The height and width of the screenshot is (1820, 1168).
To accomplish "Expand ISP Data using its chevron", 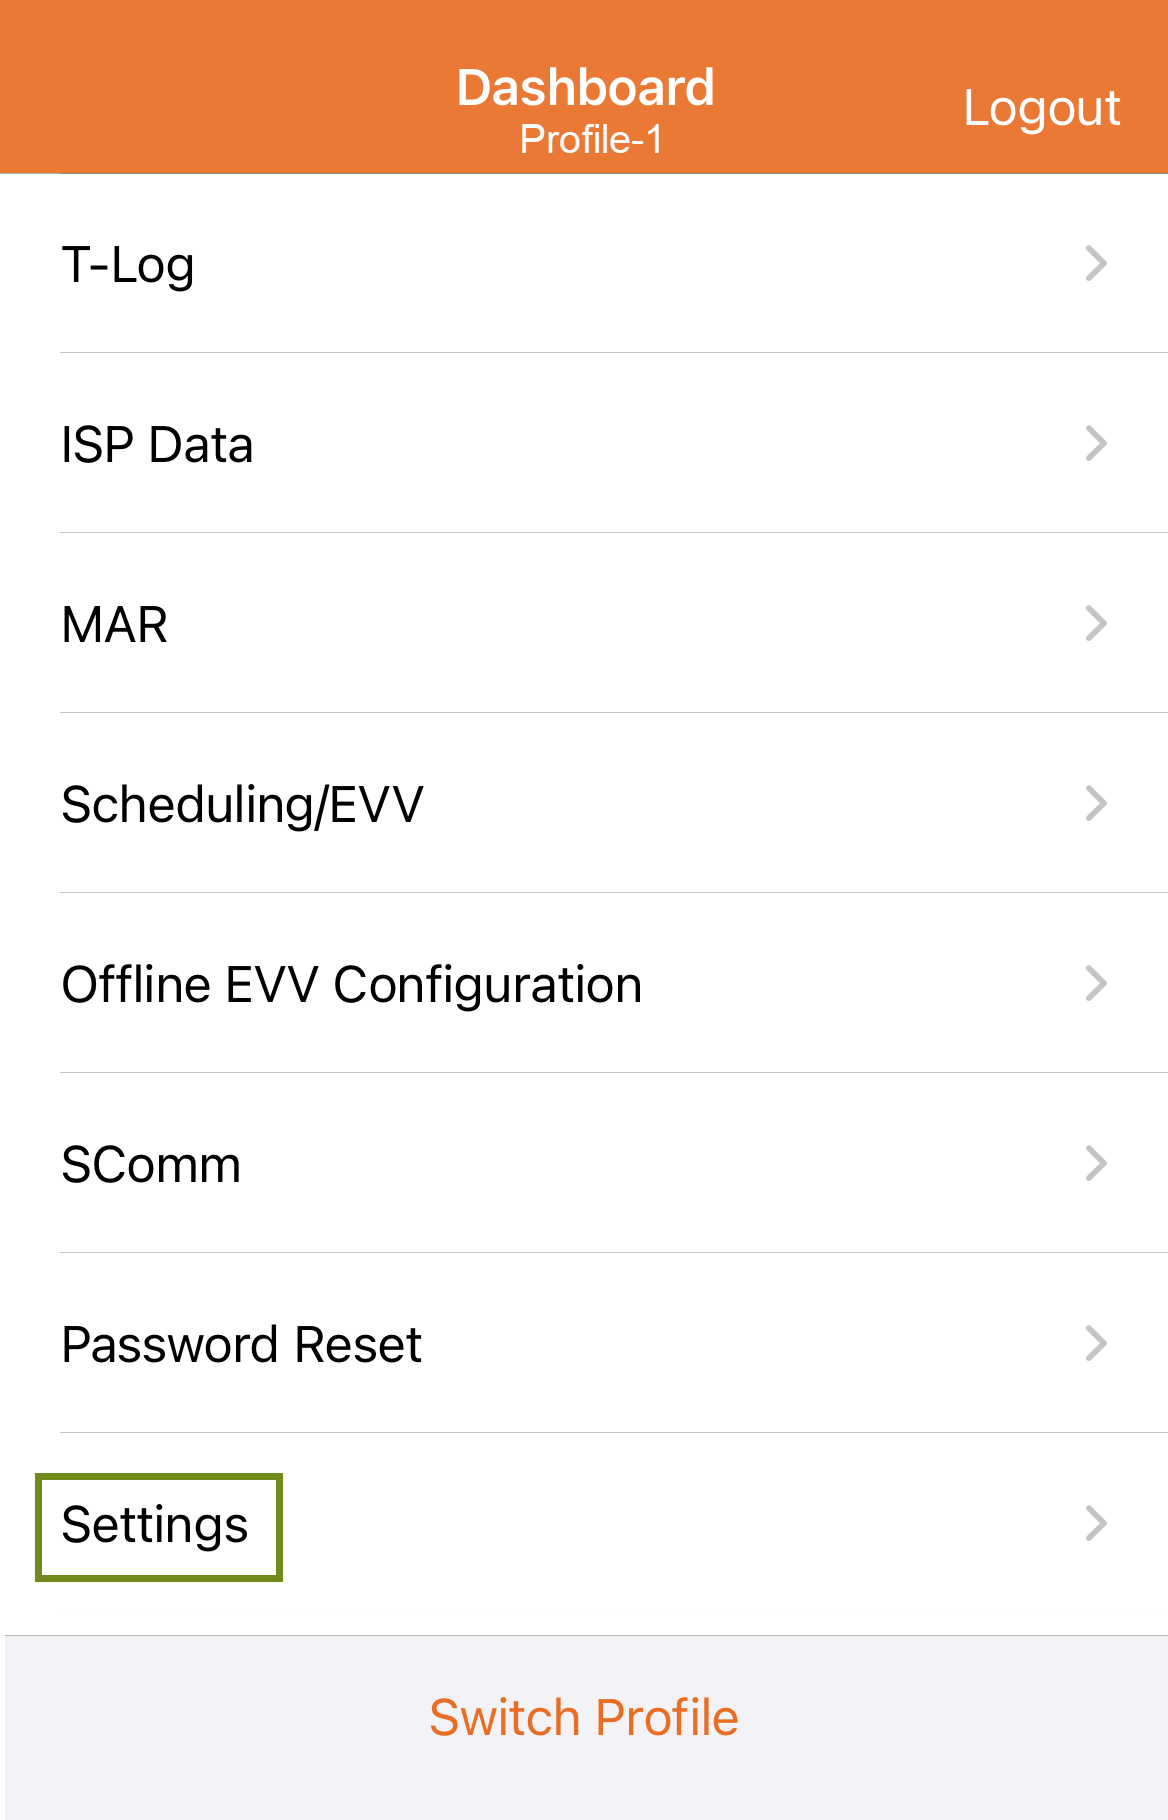I will pyautogui.click(x=1098, y=443).
